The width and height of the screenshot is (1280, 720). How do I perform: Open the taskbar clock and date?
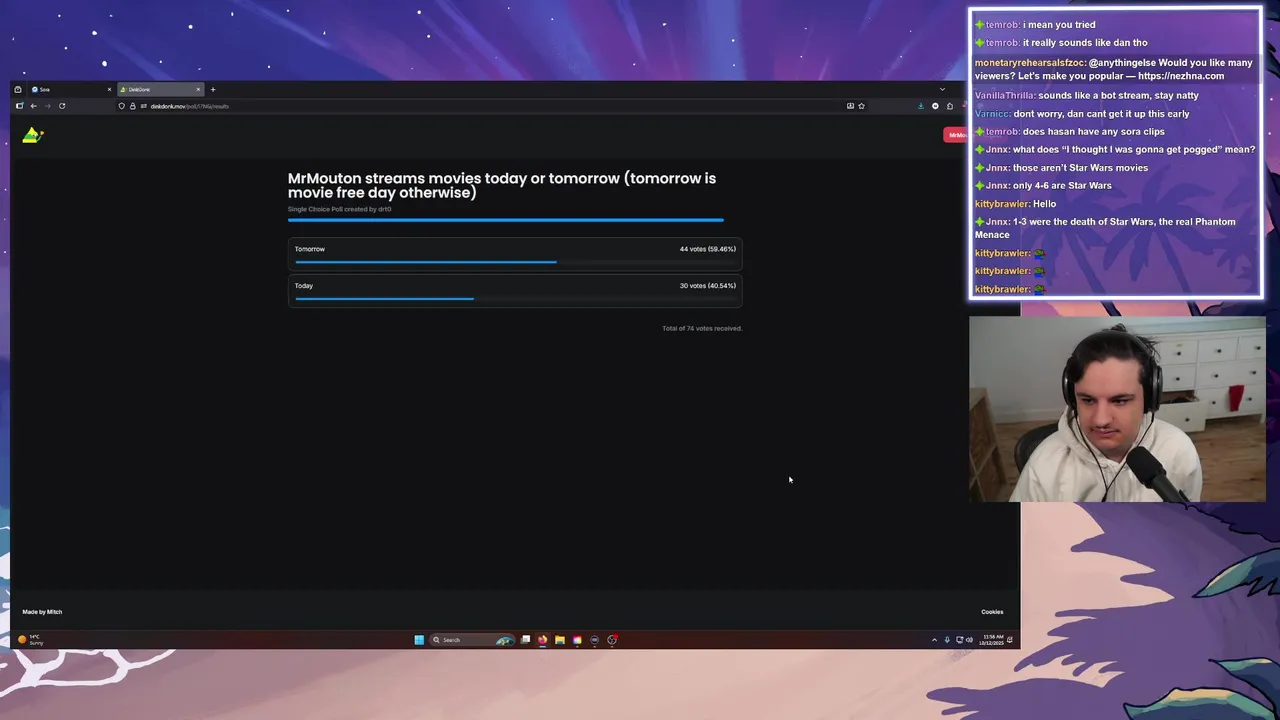click(991, 640)
